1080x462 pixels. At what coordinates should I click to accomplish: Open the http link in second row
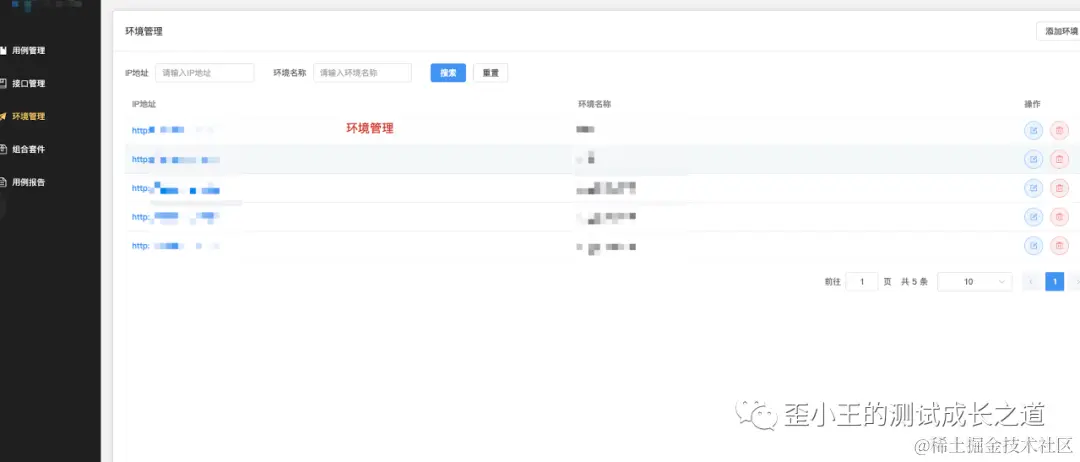176,160
